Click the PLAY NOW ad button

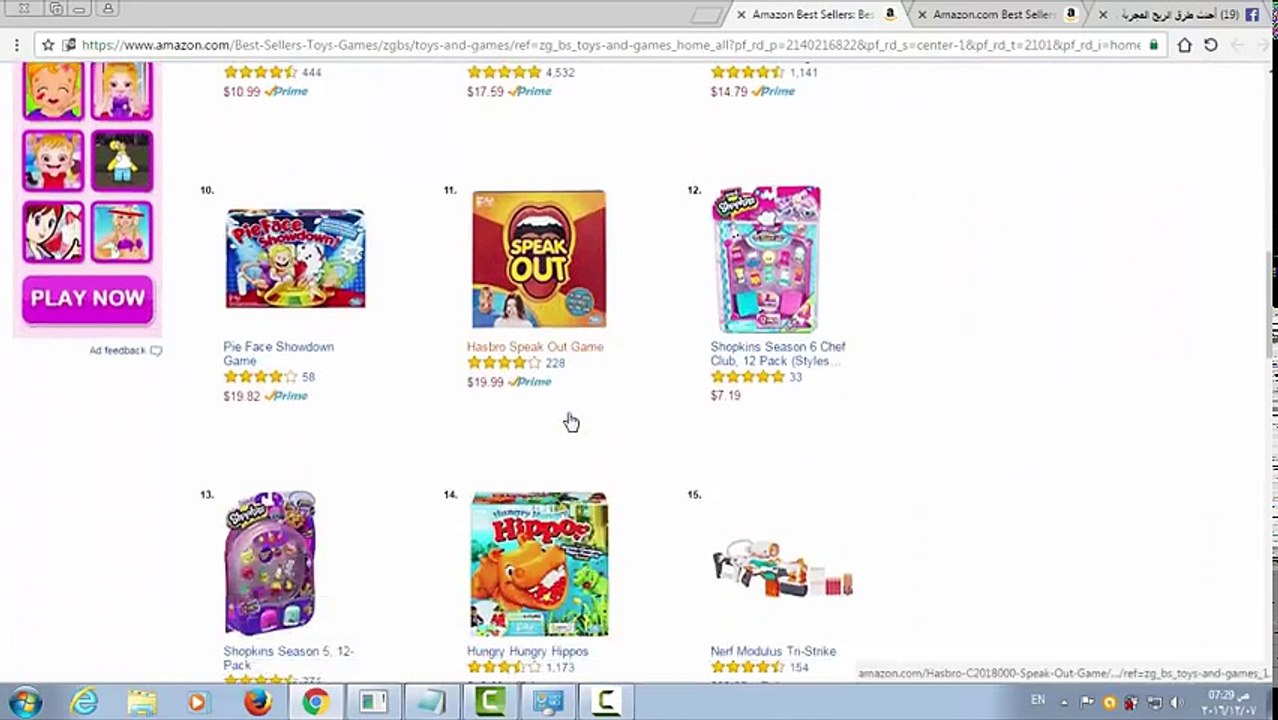point(87,299)
